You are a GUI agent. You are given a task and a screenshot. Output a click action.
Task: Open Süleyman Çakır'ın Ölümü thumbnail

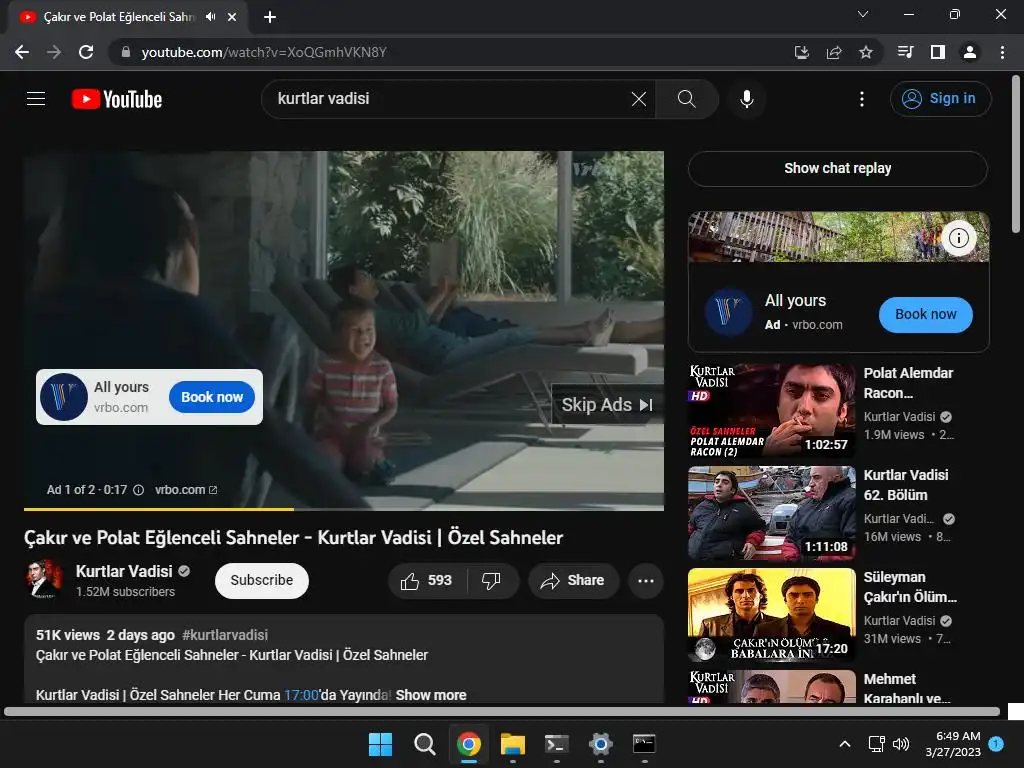click(771, 615)
